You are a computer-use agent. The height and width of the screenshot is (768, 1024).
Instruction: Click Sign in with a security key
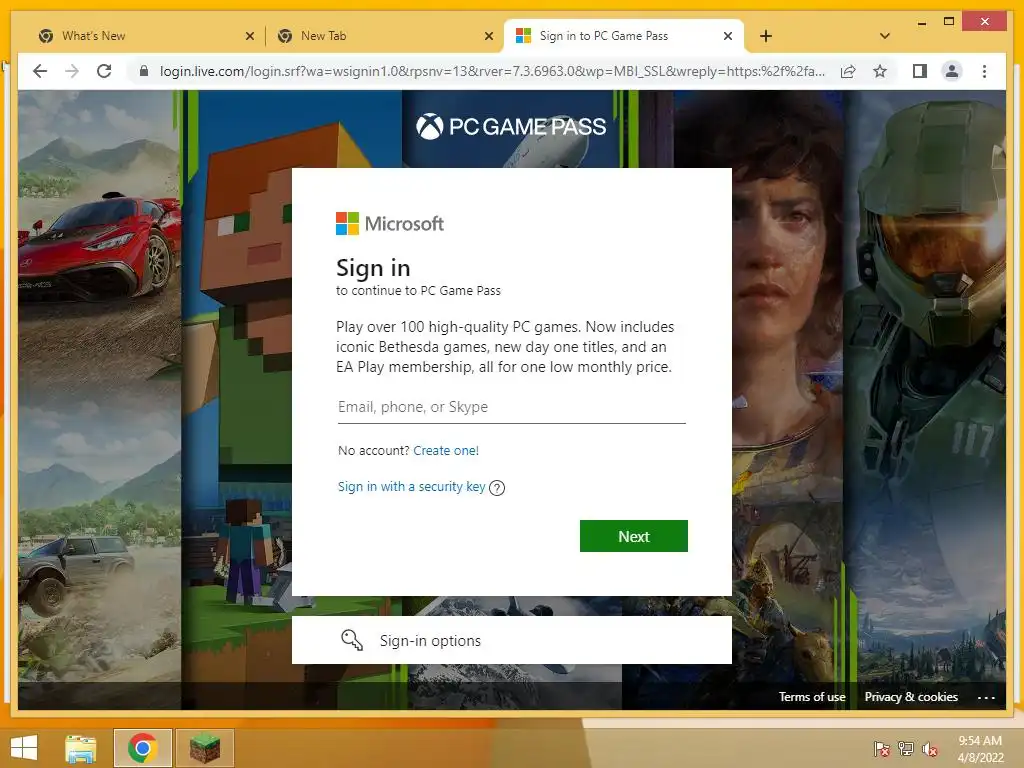[x=411, y=487]
